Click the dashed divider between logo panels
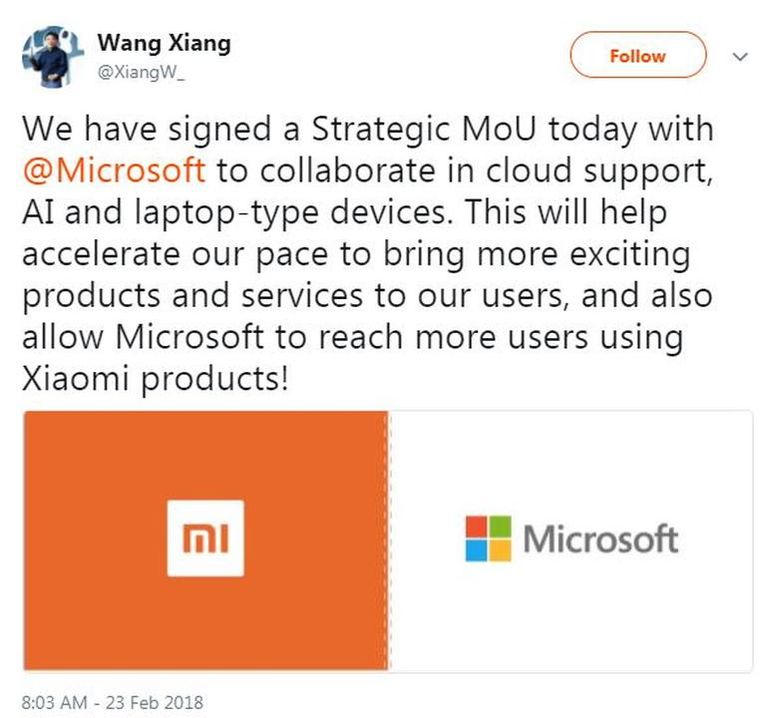The height and width of the screenshot is (718, 768). click(388, 540)
